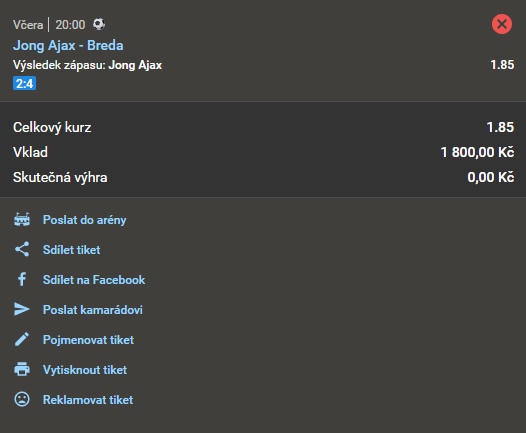Screen dimensions: 526x433
Task: Choose Sdílet na Facebook
Action: coord(94,279)
